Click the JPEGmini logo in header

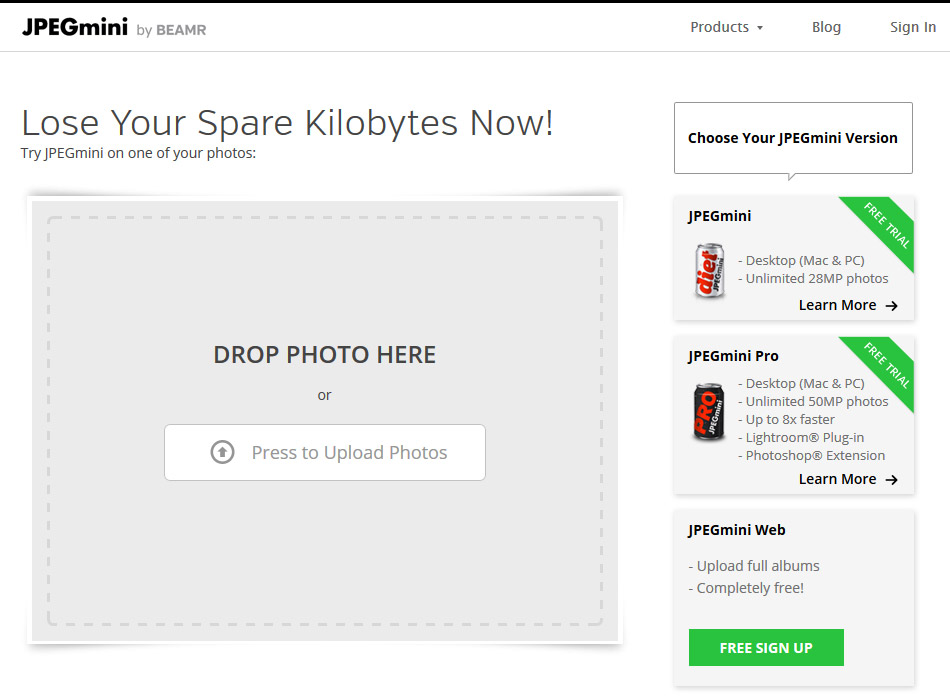[x=75, y=27]
